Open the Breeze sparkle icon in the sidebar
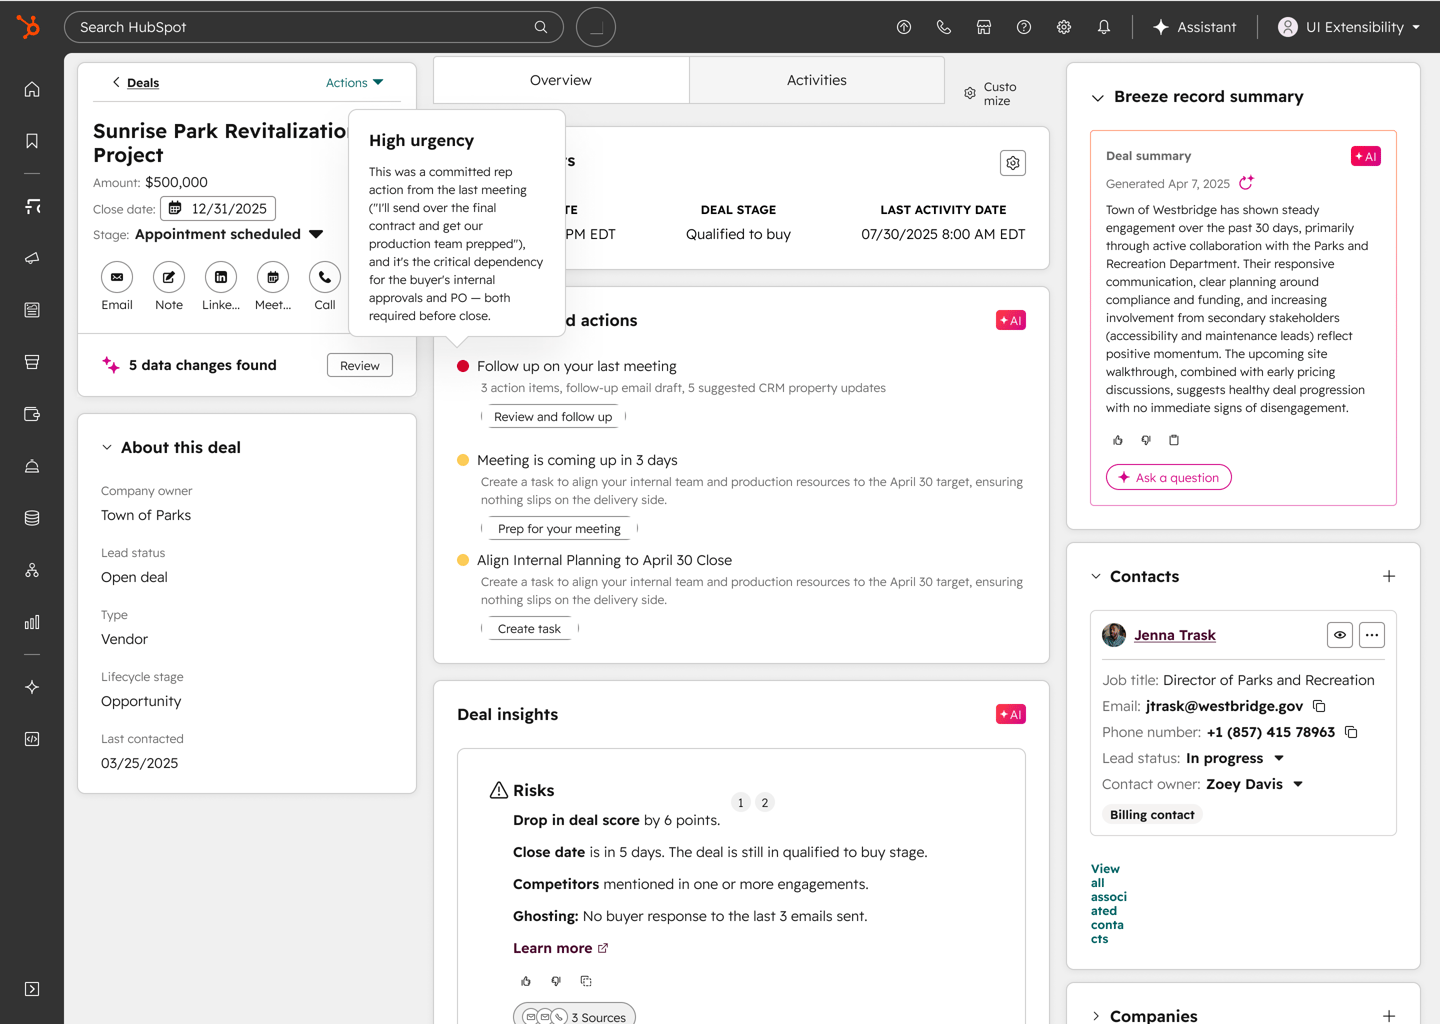Viewport: 1440px width, 1024px height. click(32, 687)
